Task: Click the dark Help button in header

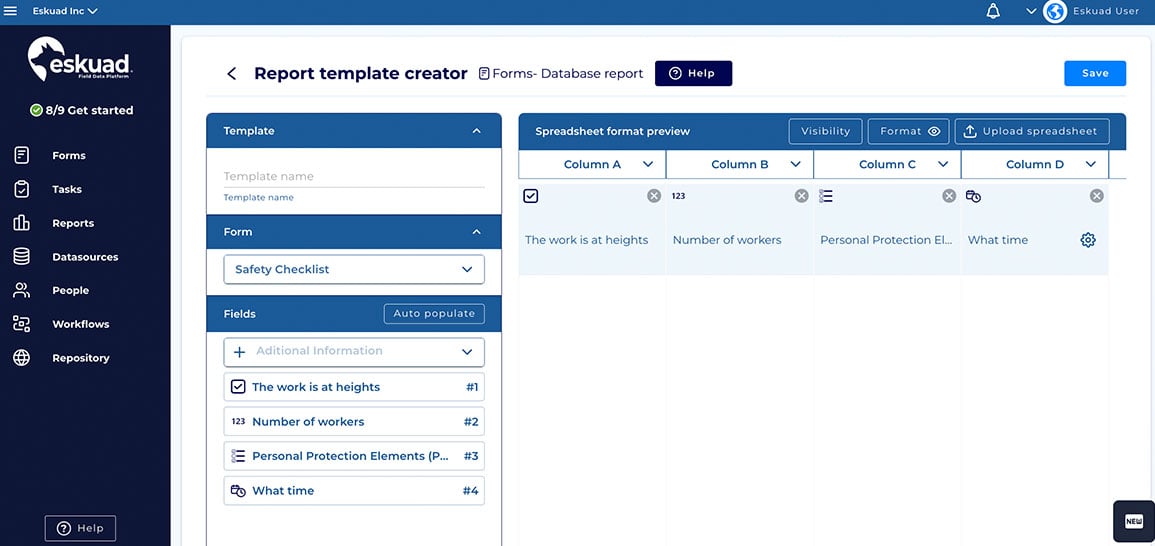Action: (693, 74)
